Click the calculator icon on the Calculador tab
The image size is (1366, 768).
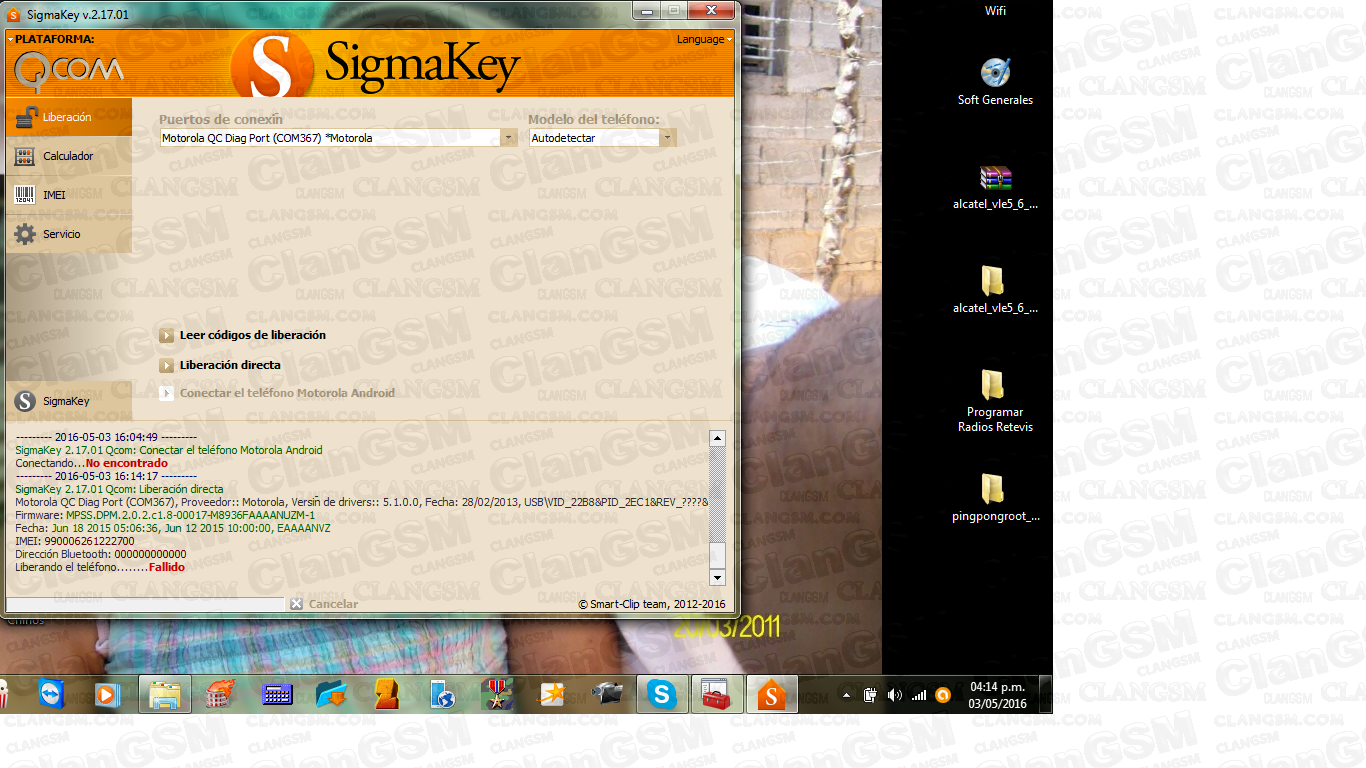tap(26, 156)
